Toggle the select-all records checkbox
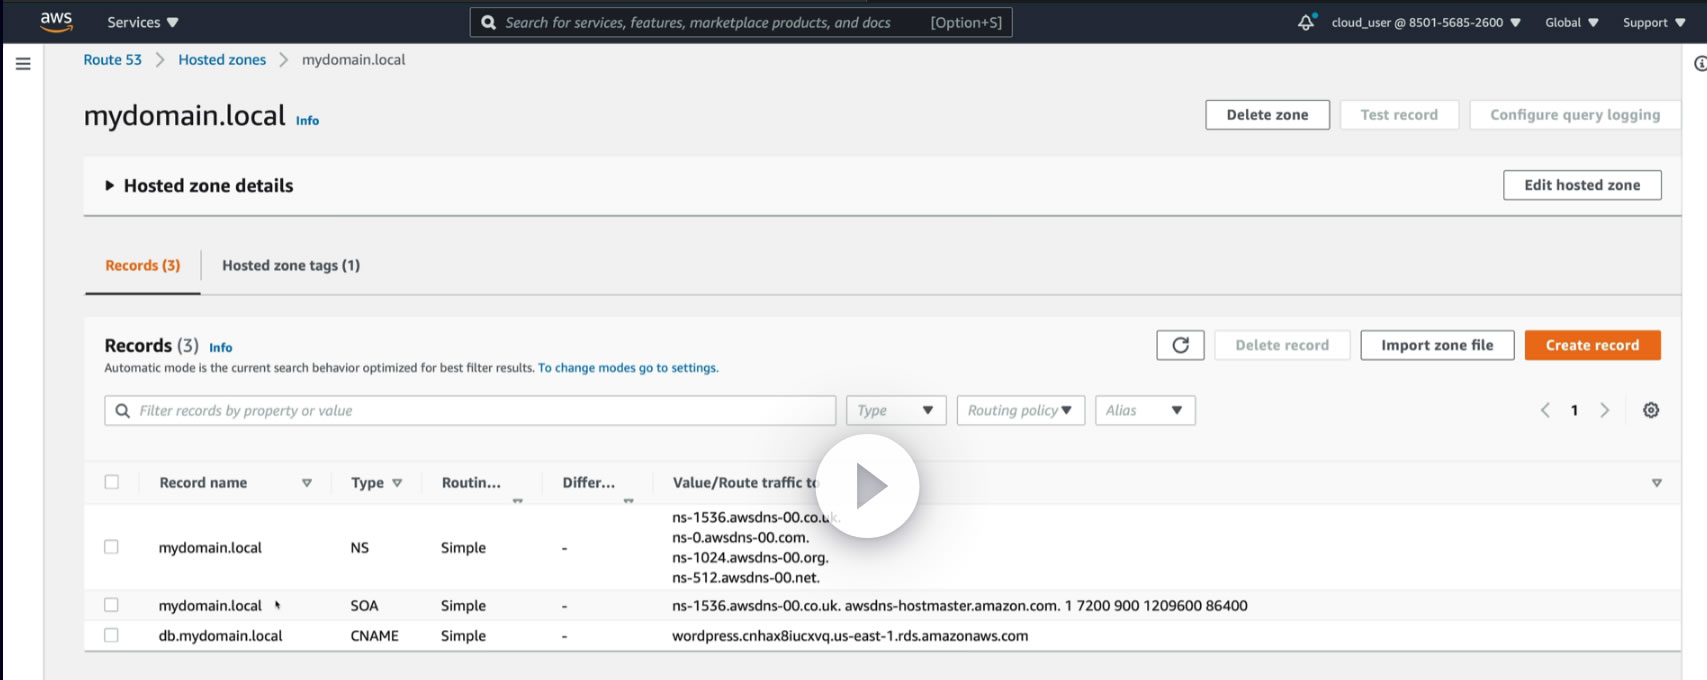The width and height of the screenshot is (1707, 680). point(112,482)
